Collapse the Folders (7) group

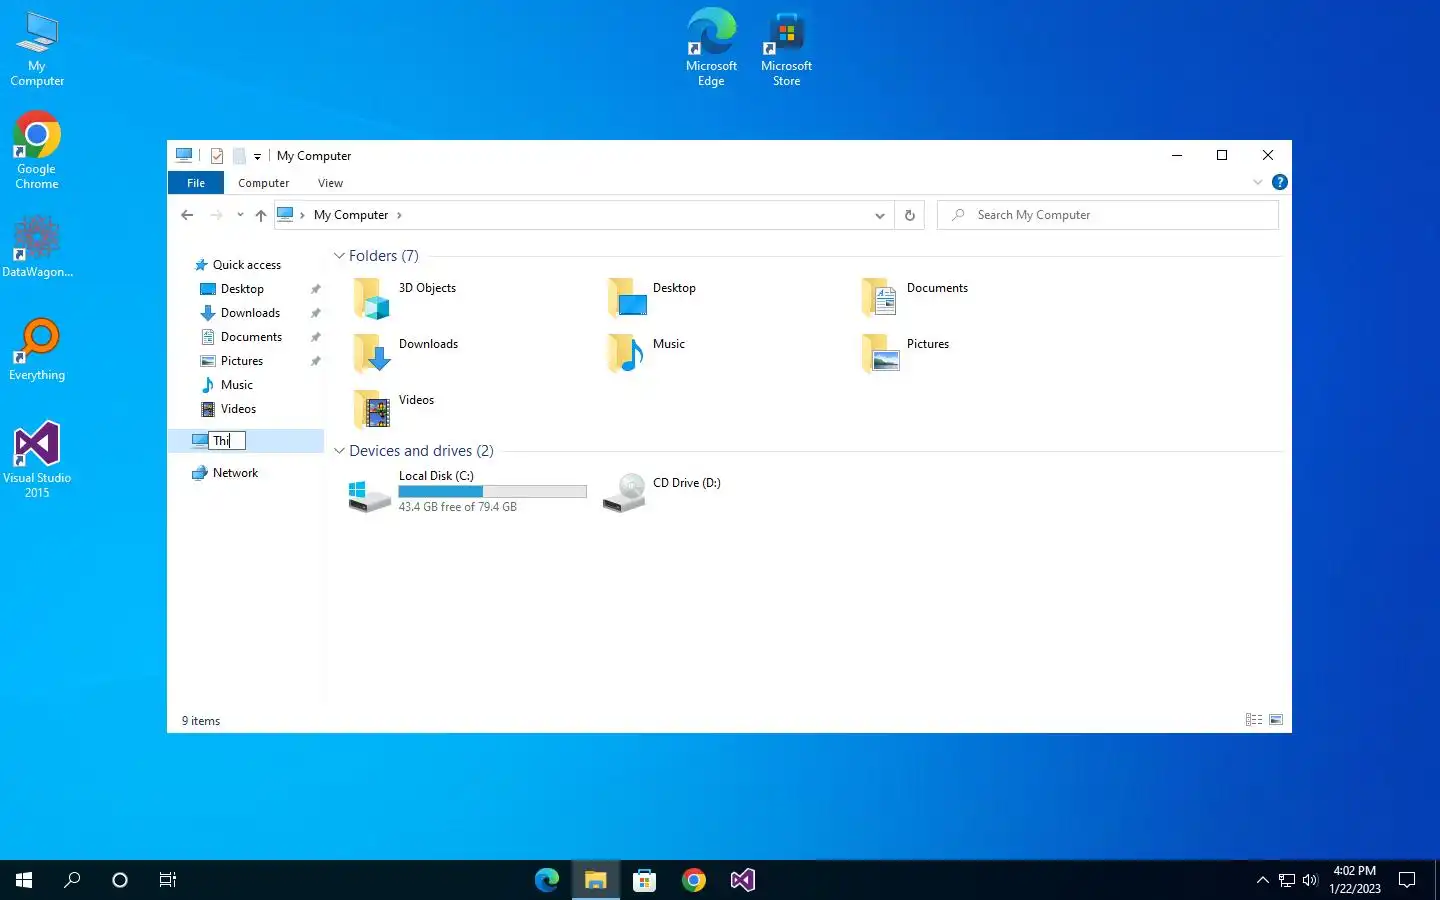point(339,256)
